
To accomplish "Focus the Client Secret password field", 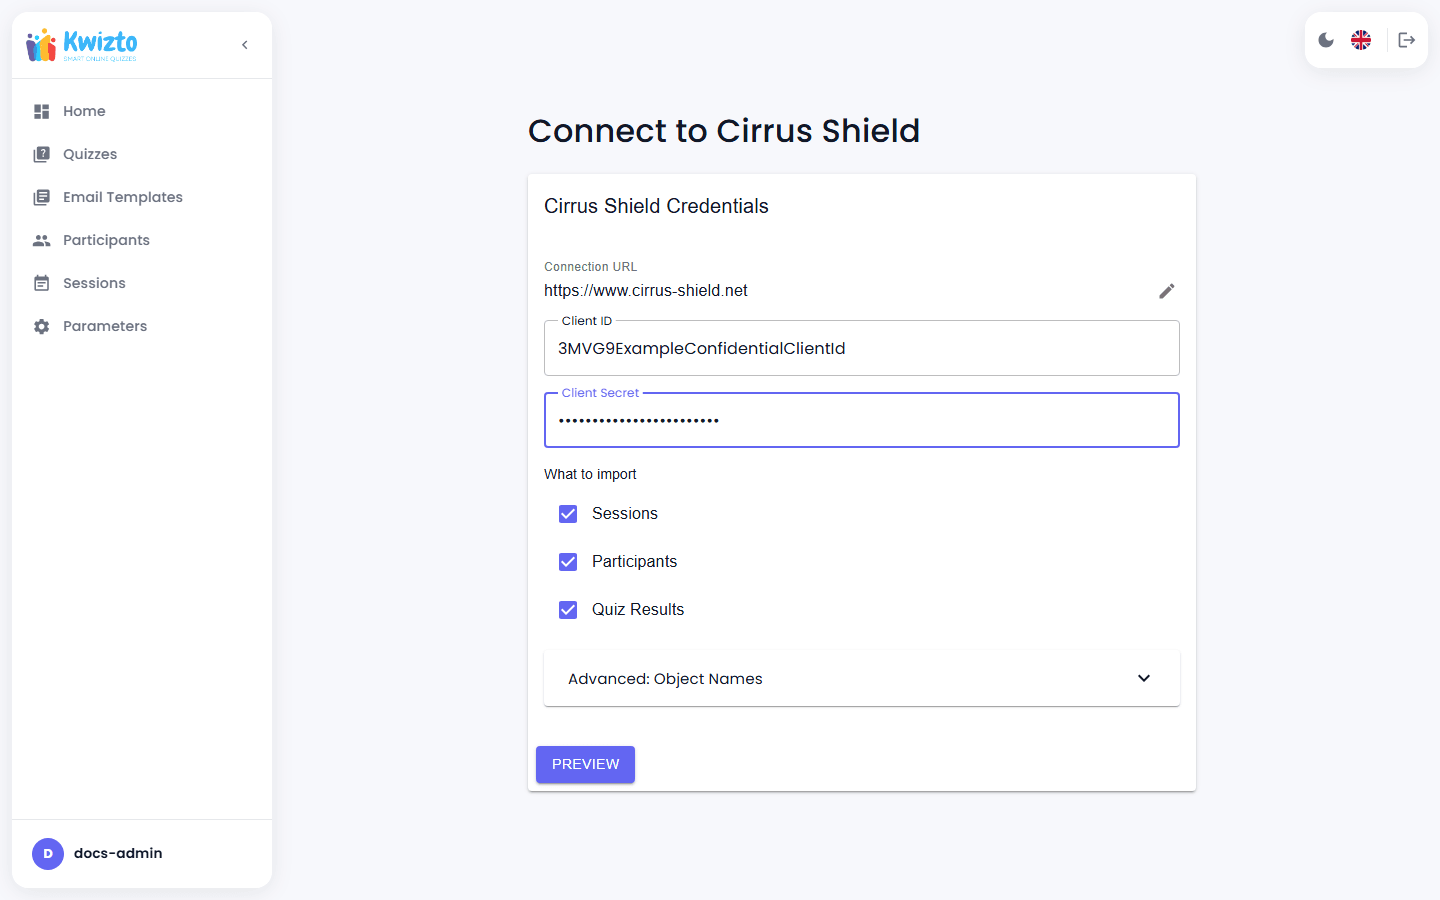I will tap(862, 420).
